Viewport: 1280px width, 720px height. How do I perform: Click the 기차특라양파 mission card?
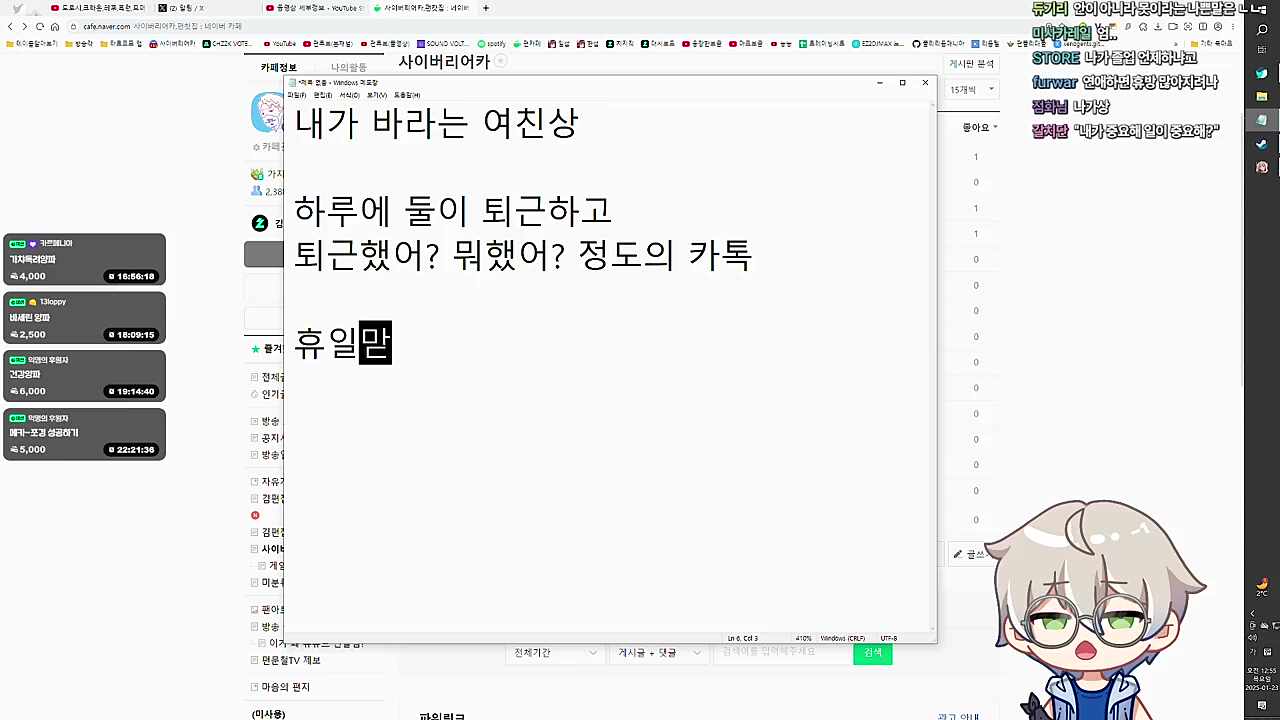[x=84, y=260]
